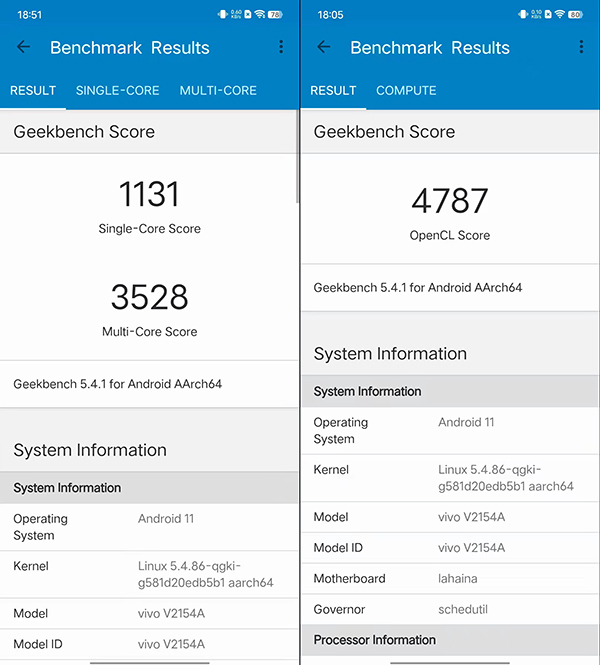The height and width of the screenshot is (665, 600).
Task: Open three-dot overflow menu on left screen
Action: tap(281, 47)
